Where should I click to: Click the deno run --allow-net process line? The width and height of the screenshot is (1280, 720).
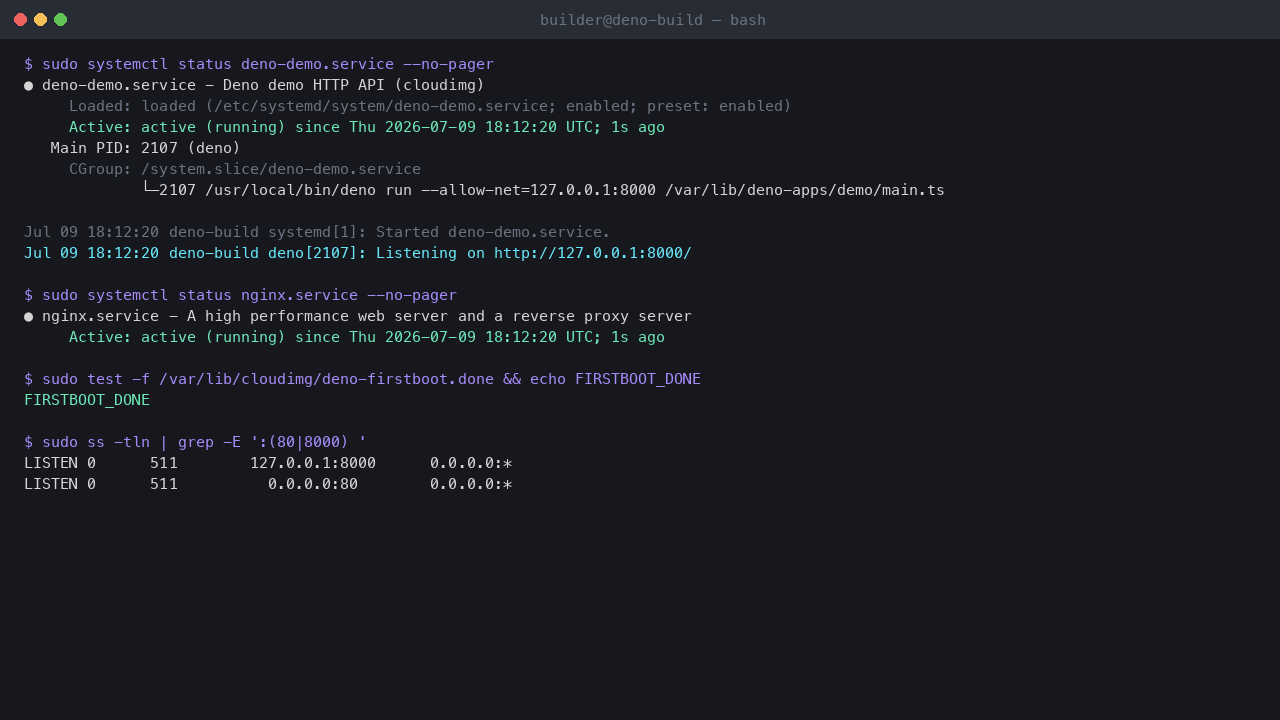point(543,190)
